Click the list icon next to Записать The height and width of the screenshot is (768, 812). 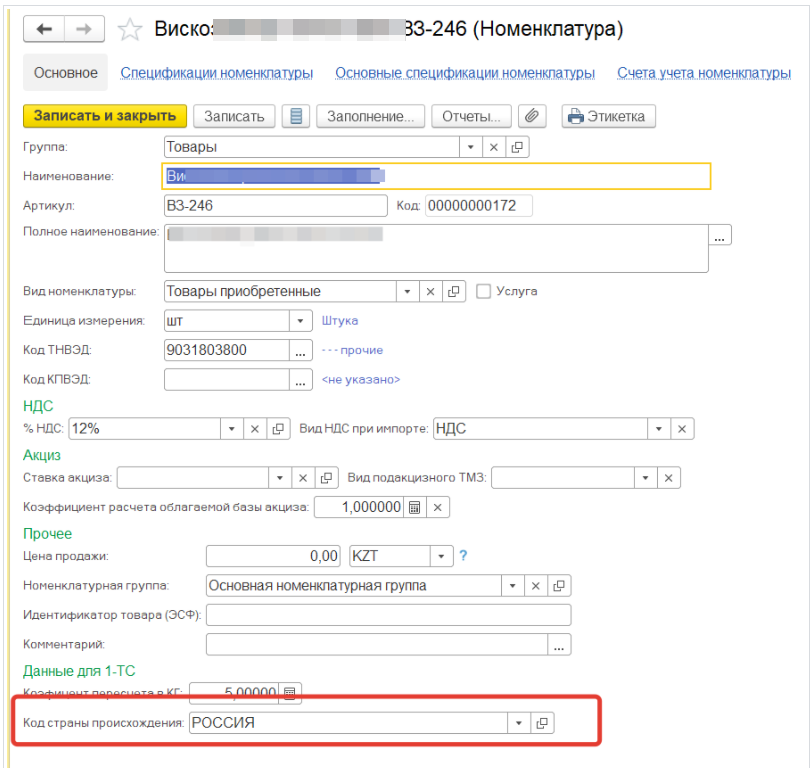coord(295,117)
